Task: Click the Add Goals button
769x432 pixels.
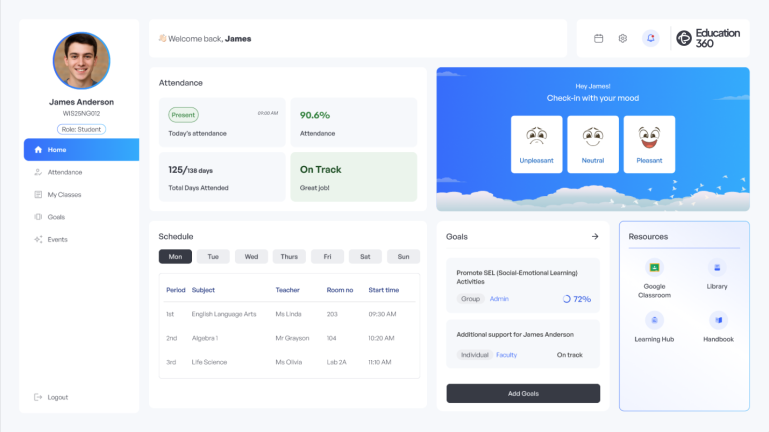Action: click(x=523, y=393)
